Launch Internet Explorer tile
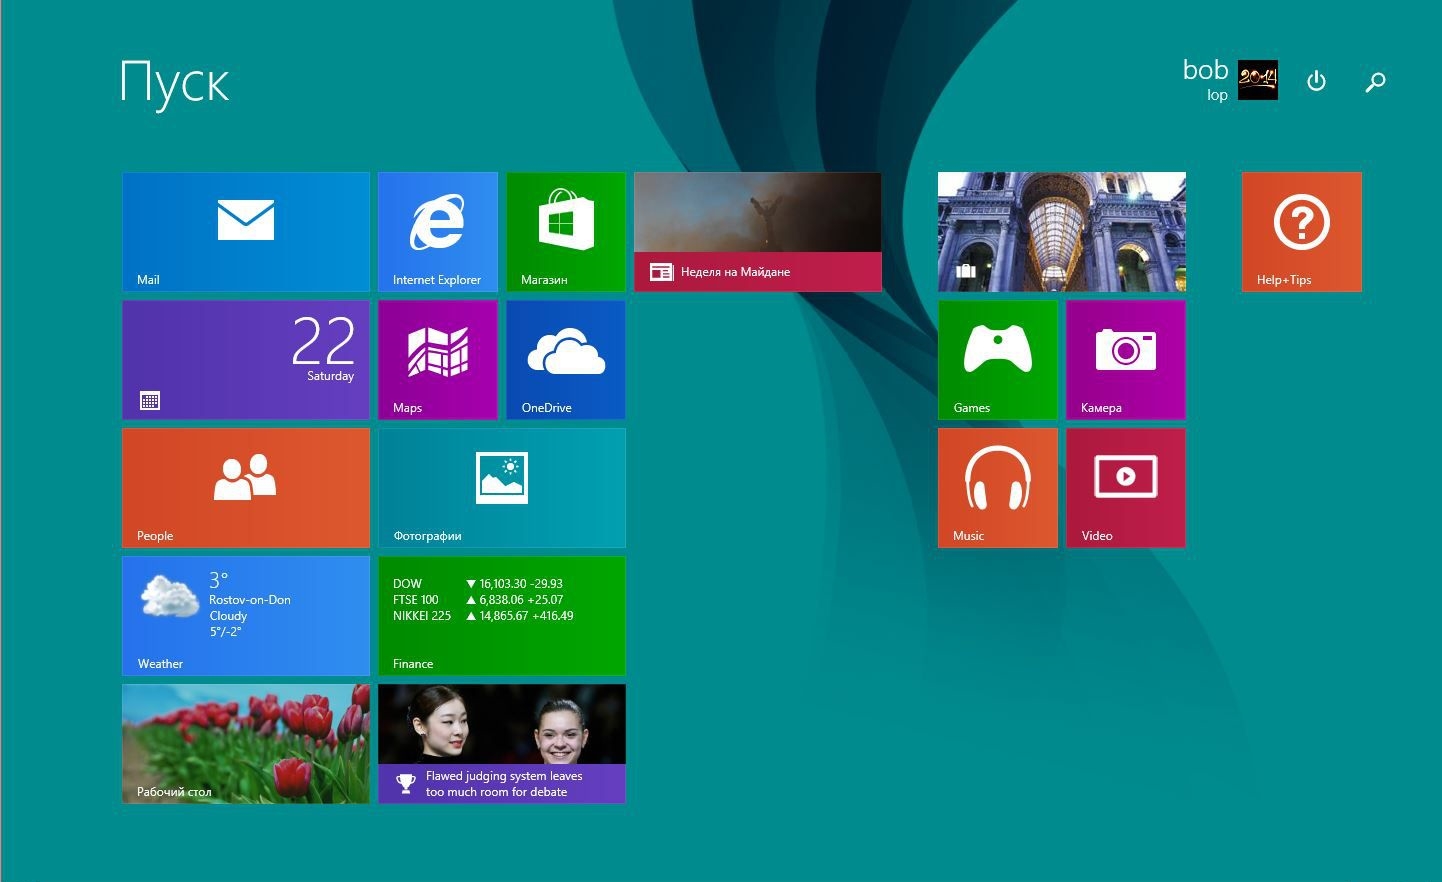 437,231
